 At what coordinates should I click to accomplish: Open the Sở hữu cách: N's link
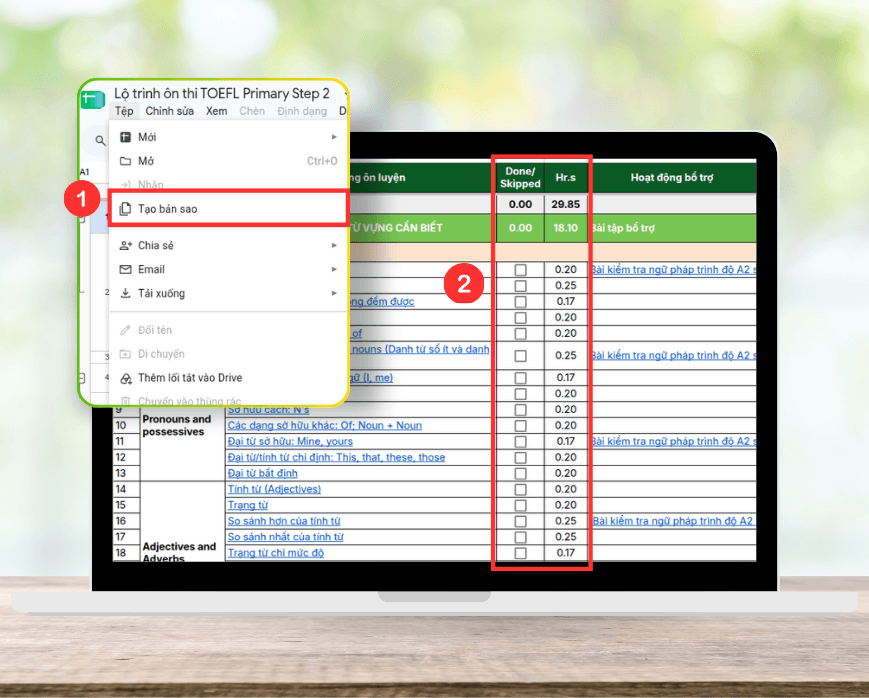point(268,410)
